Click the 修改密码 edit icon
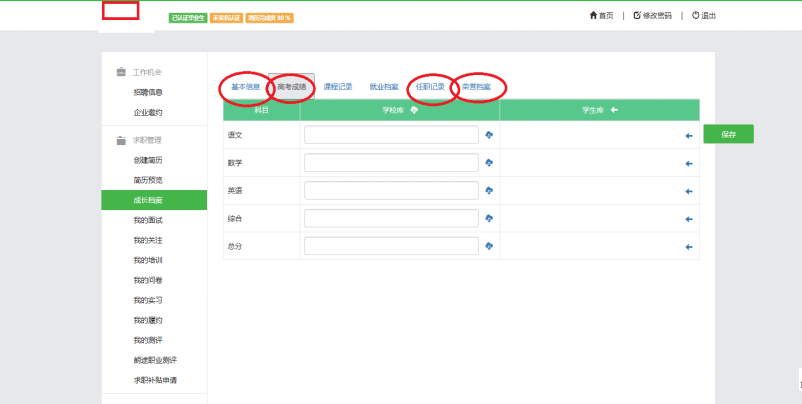The height and width of the screenshot is (404, 802). click(637, 16)
